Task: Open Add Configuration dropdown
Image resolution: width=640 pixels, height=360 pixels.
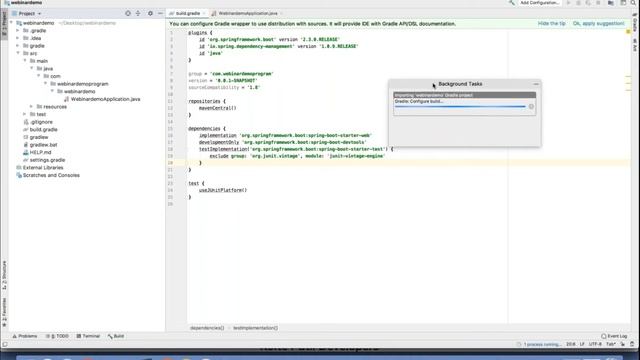Action: point(539,3)
